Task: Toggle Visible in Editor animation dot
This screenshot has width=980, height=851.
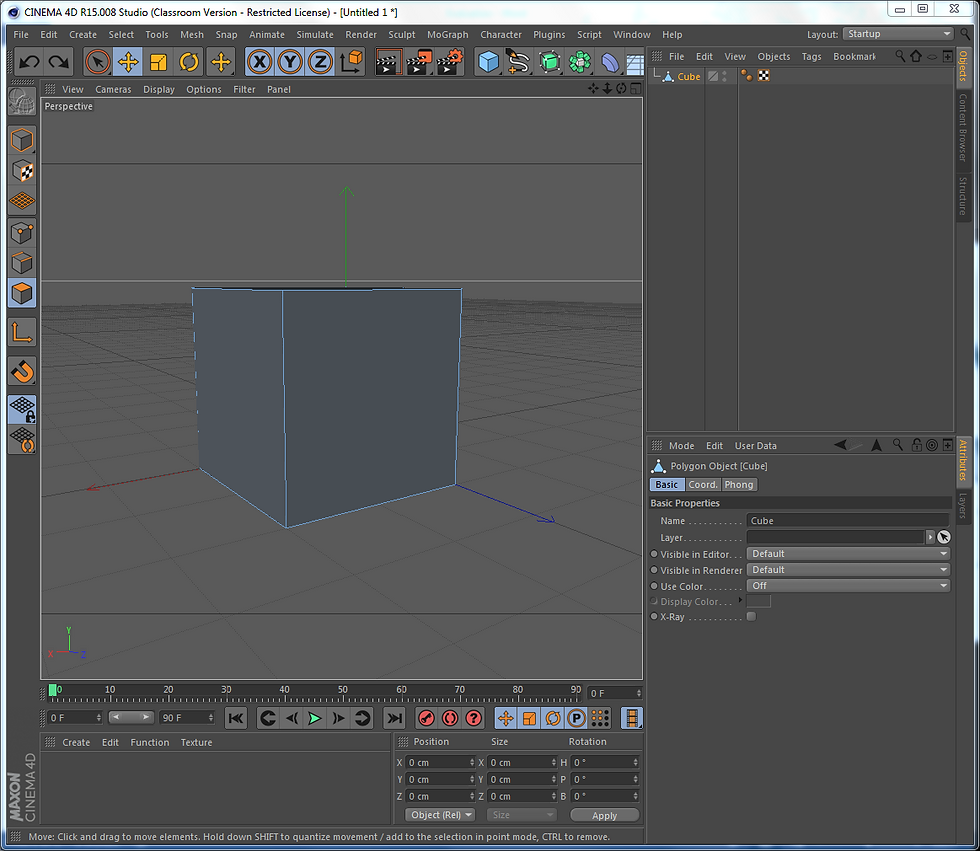Action: pyautogui.click(x=654, y=554)
